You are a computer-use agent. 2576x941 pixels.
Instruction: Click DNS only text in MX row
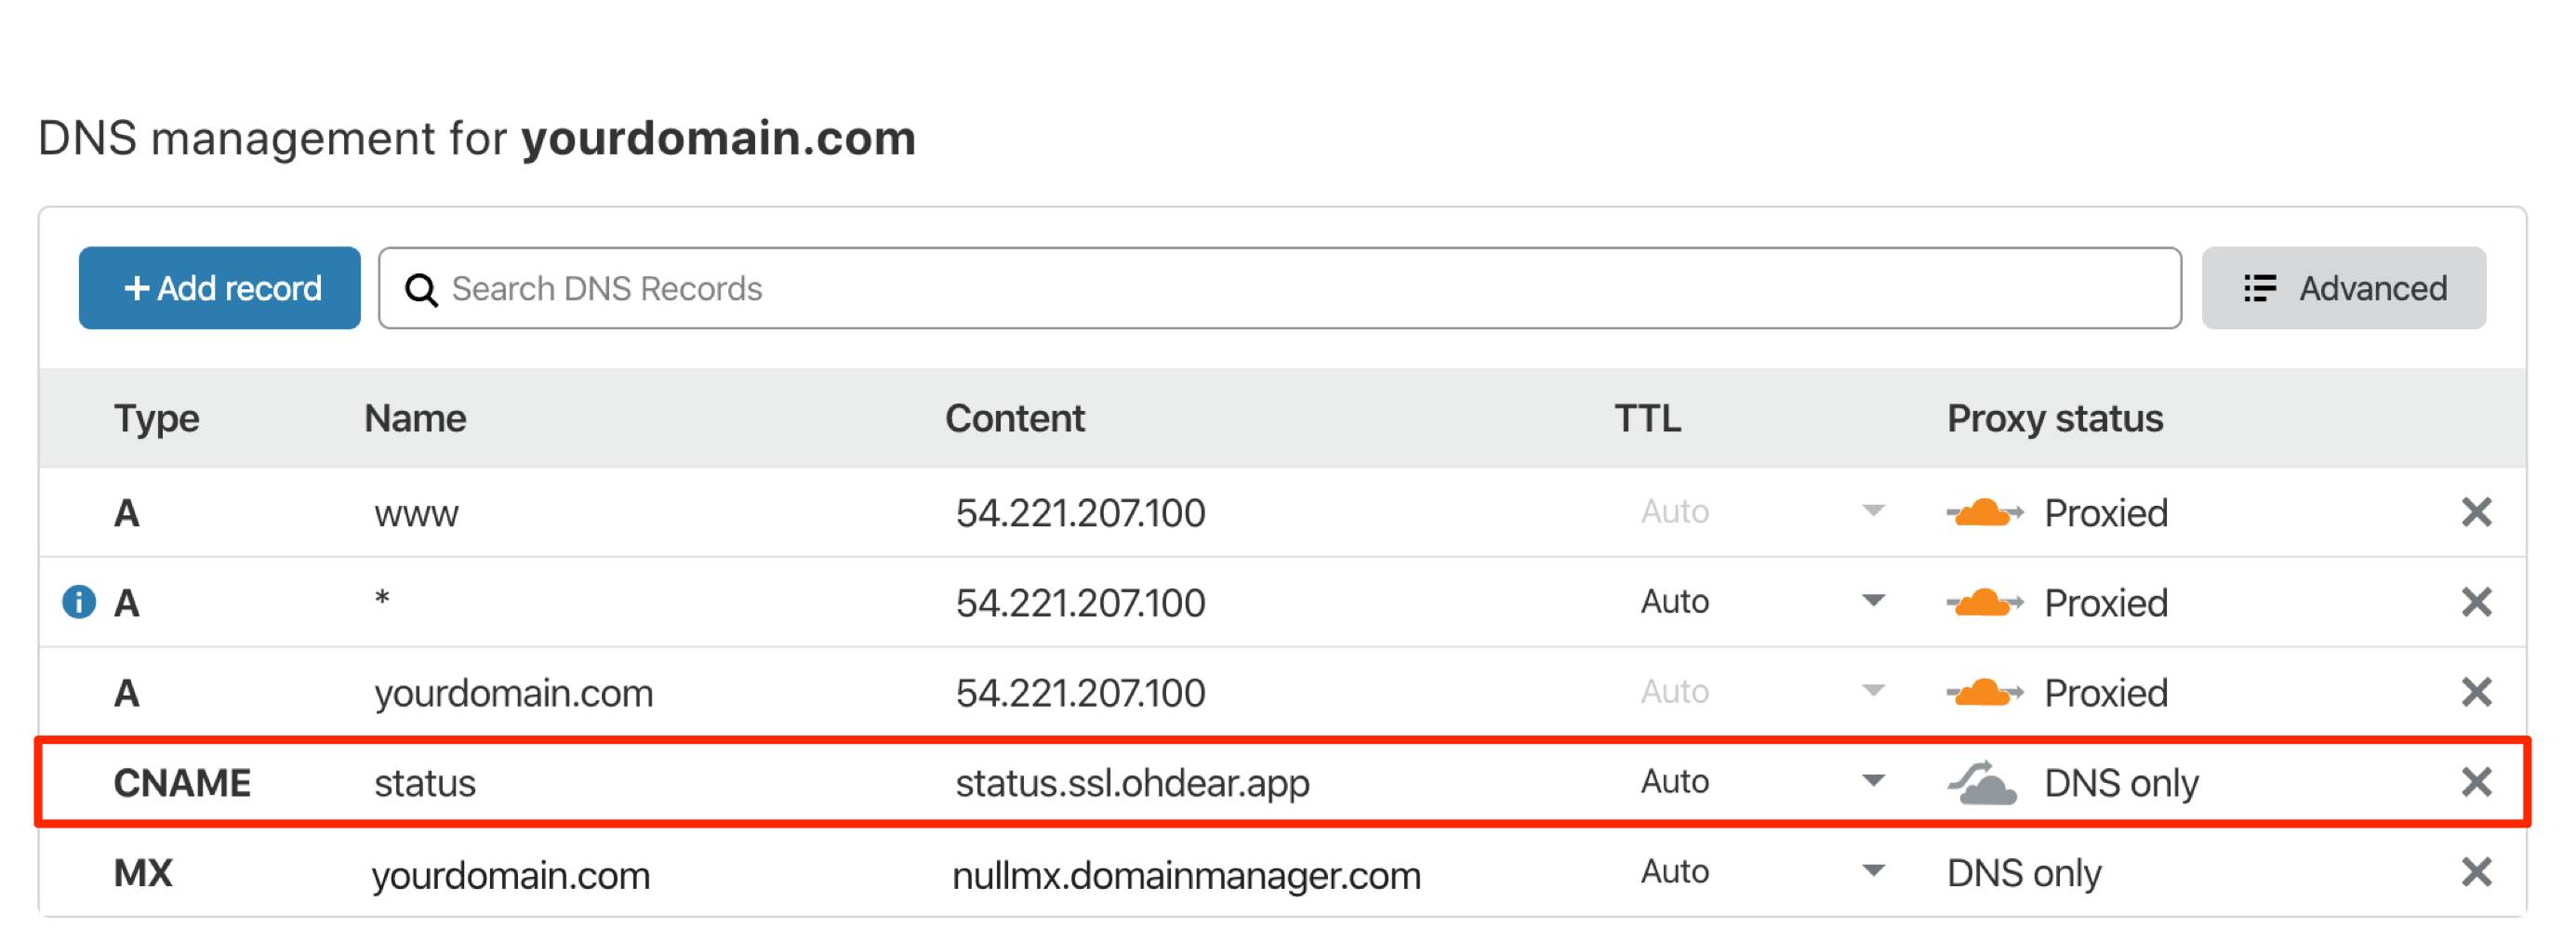(x=2024, y=875)
